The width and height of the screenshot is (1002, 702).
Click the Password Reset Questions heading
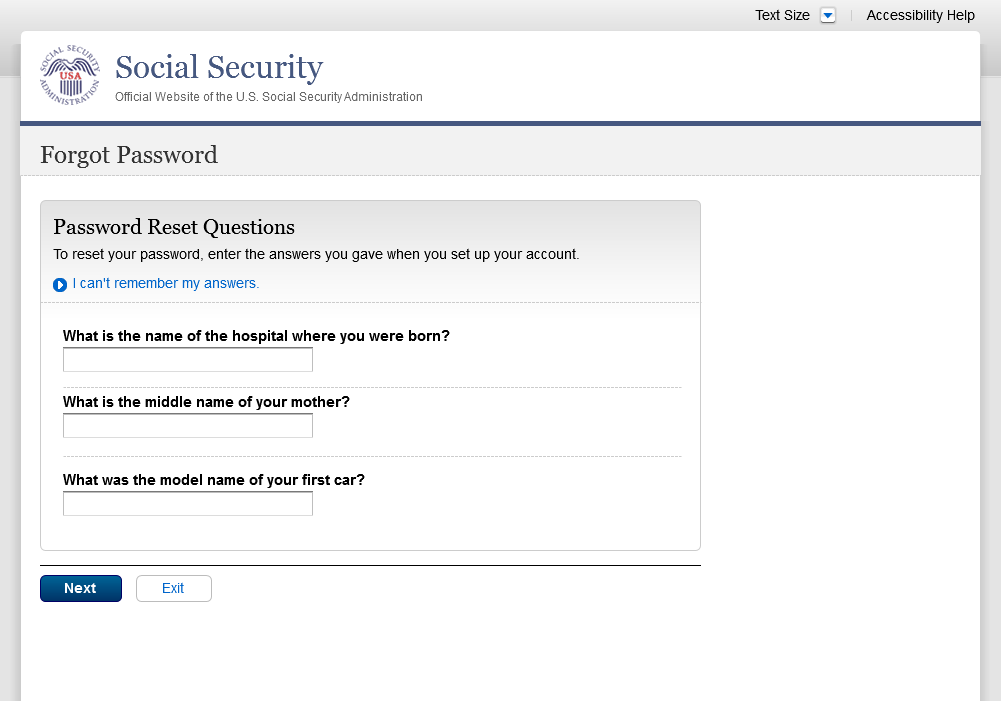(174, 226)
